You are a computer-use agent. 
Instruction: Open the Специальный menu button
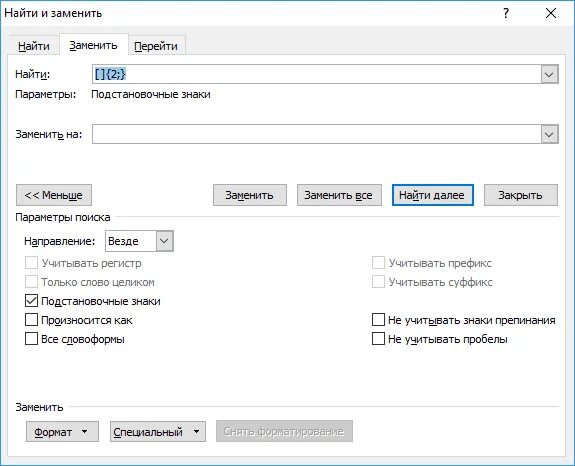point(158,432)
